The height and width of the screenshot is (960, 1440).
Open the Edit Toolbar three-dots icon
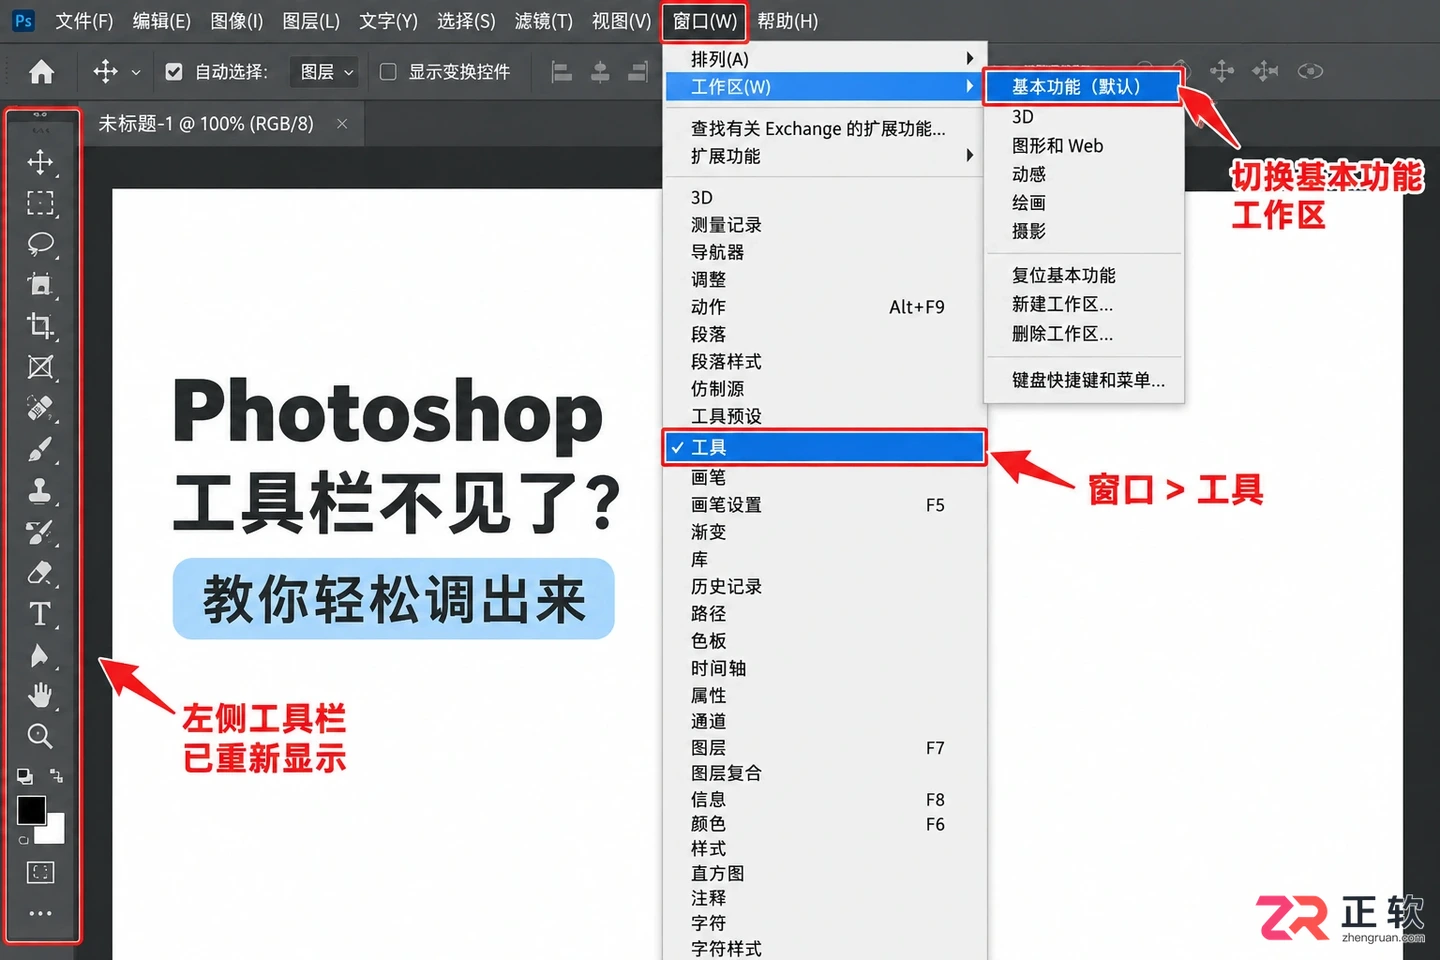point(40,913)
